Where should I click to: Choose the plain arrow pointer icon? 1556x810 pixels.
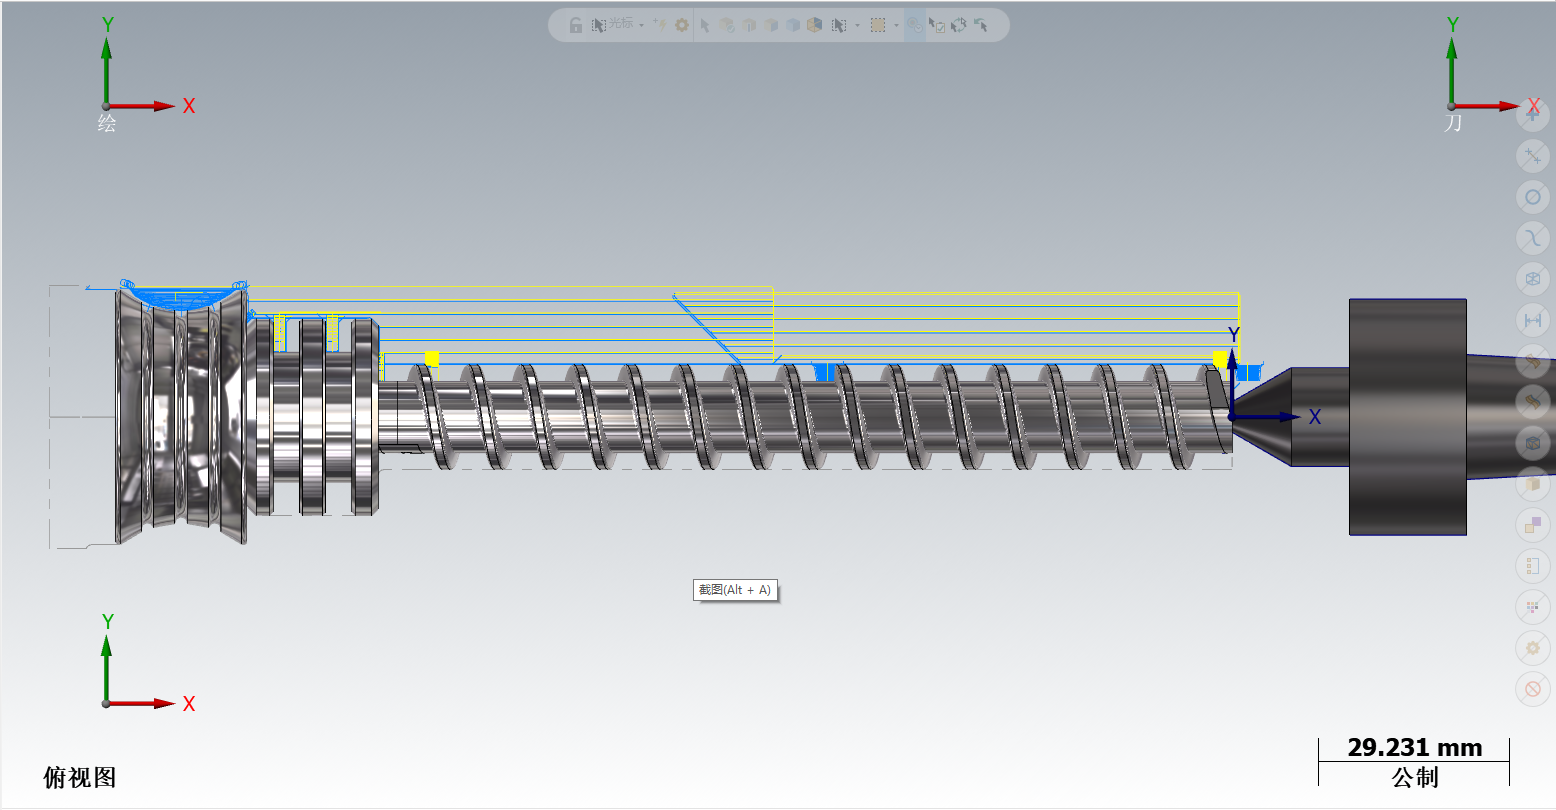point(705,25)
